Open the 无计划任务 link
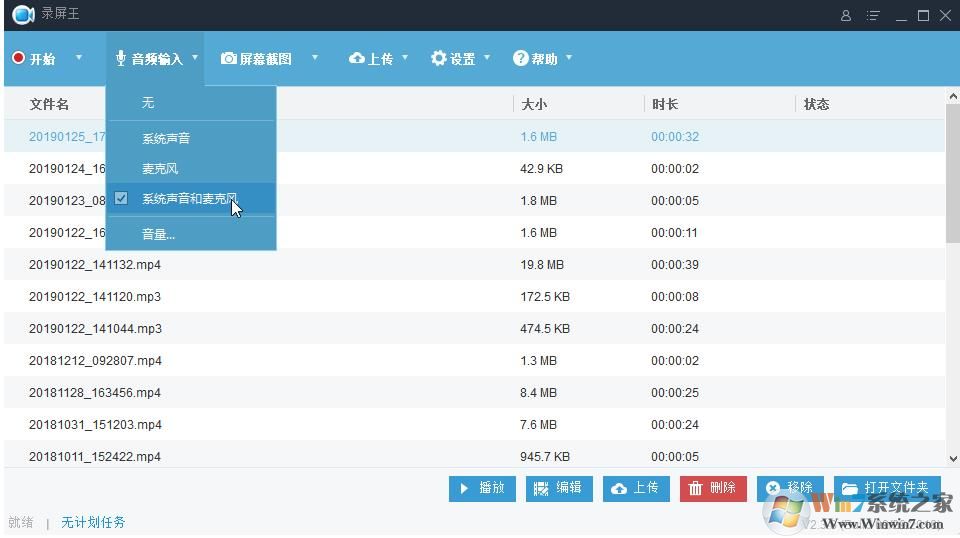The image size is (960, 538). pos(93,522)
